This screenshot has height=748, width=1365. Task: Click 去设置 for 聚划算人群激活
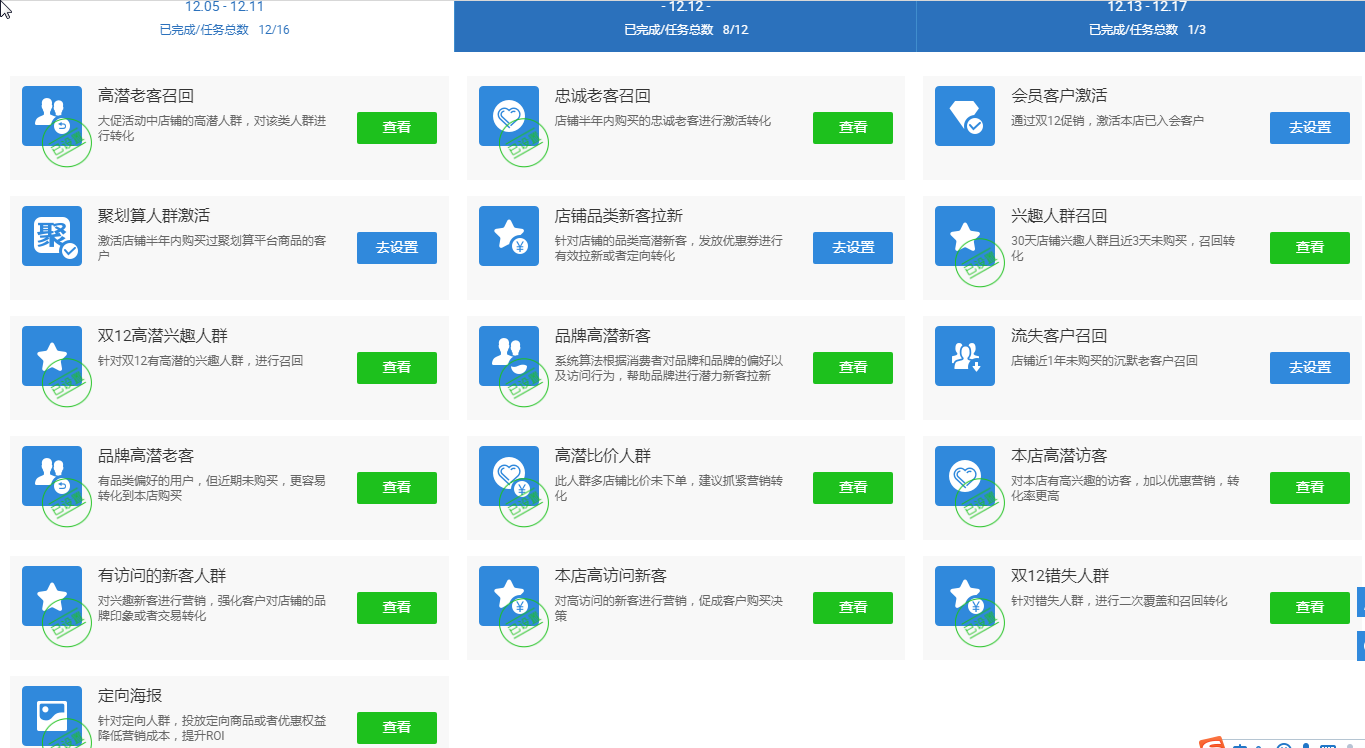click(397, 248)
